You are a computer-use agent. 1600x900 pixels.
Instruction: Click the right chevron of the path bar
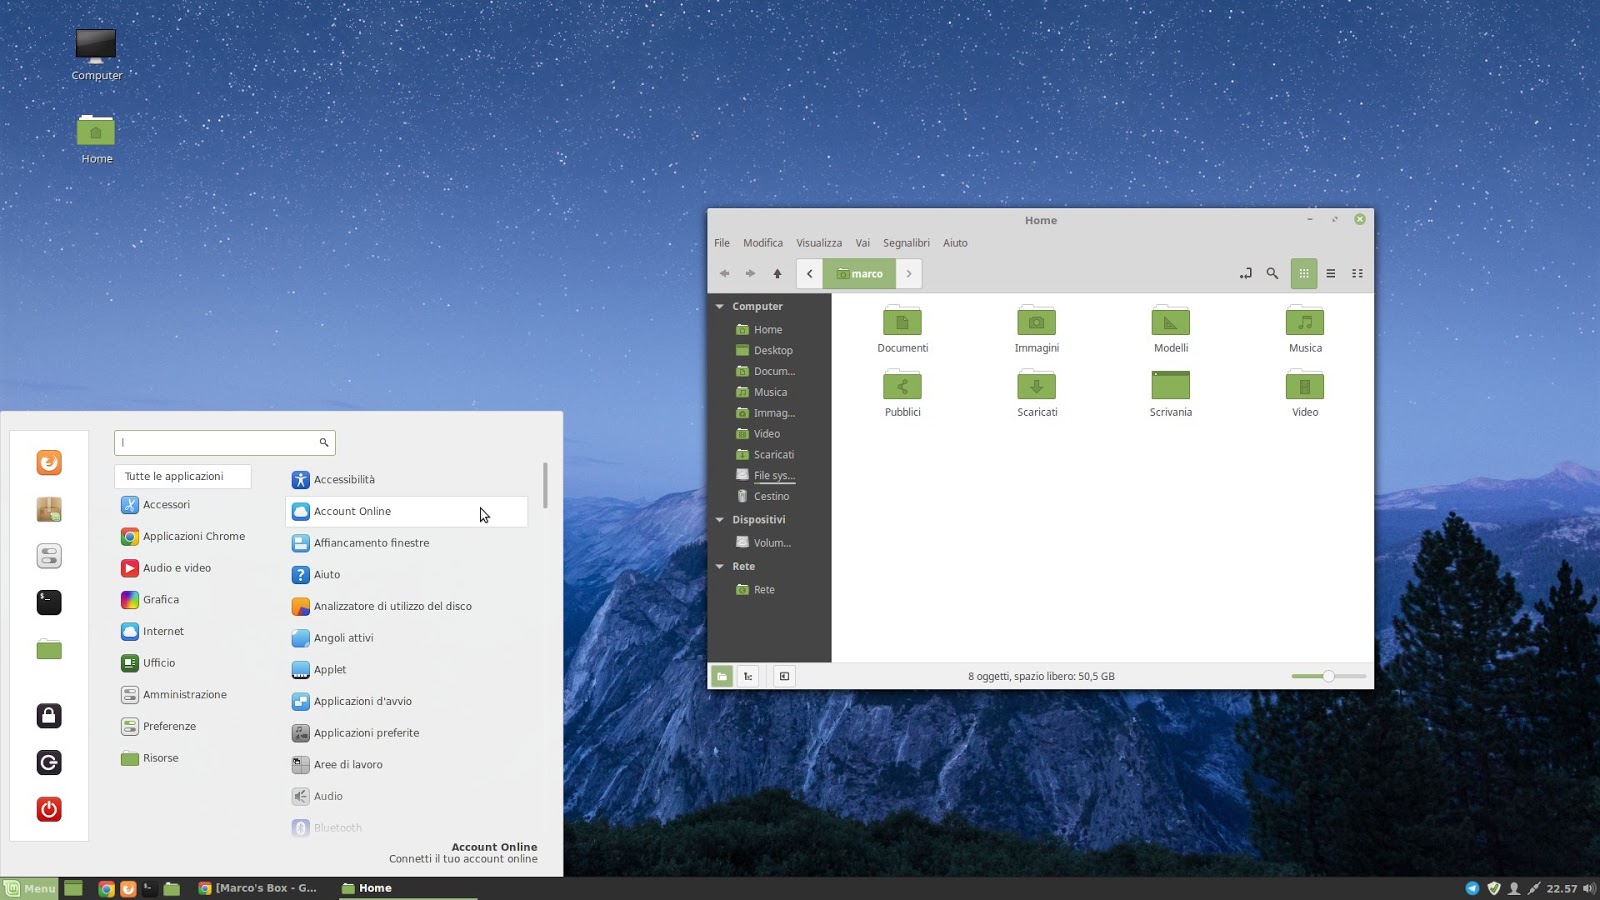(908, 273)
